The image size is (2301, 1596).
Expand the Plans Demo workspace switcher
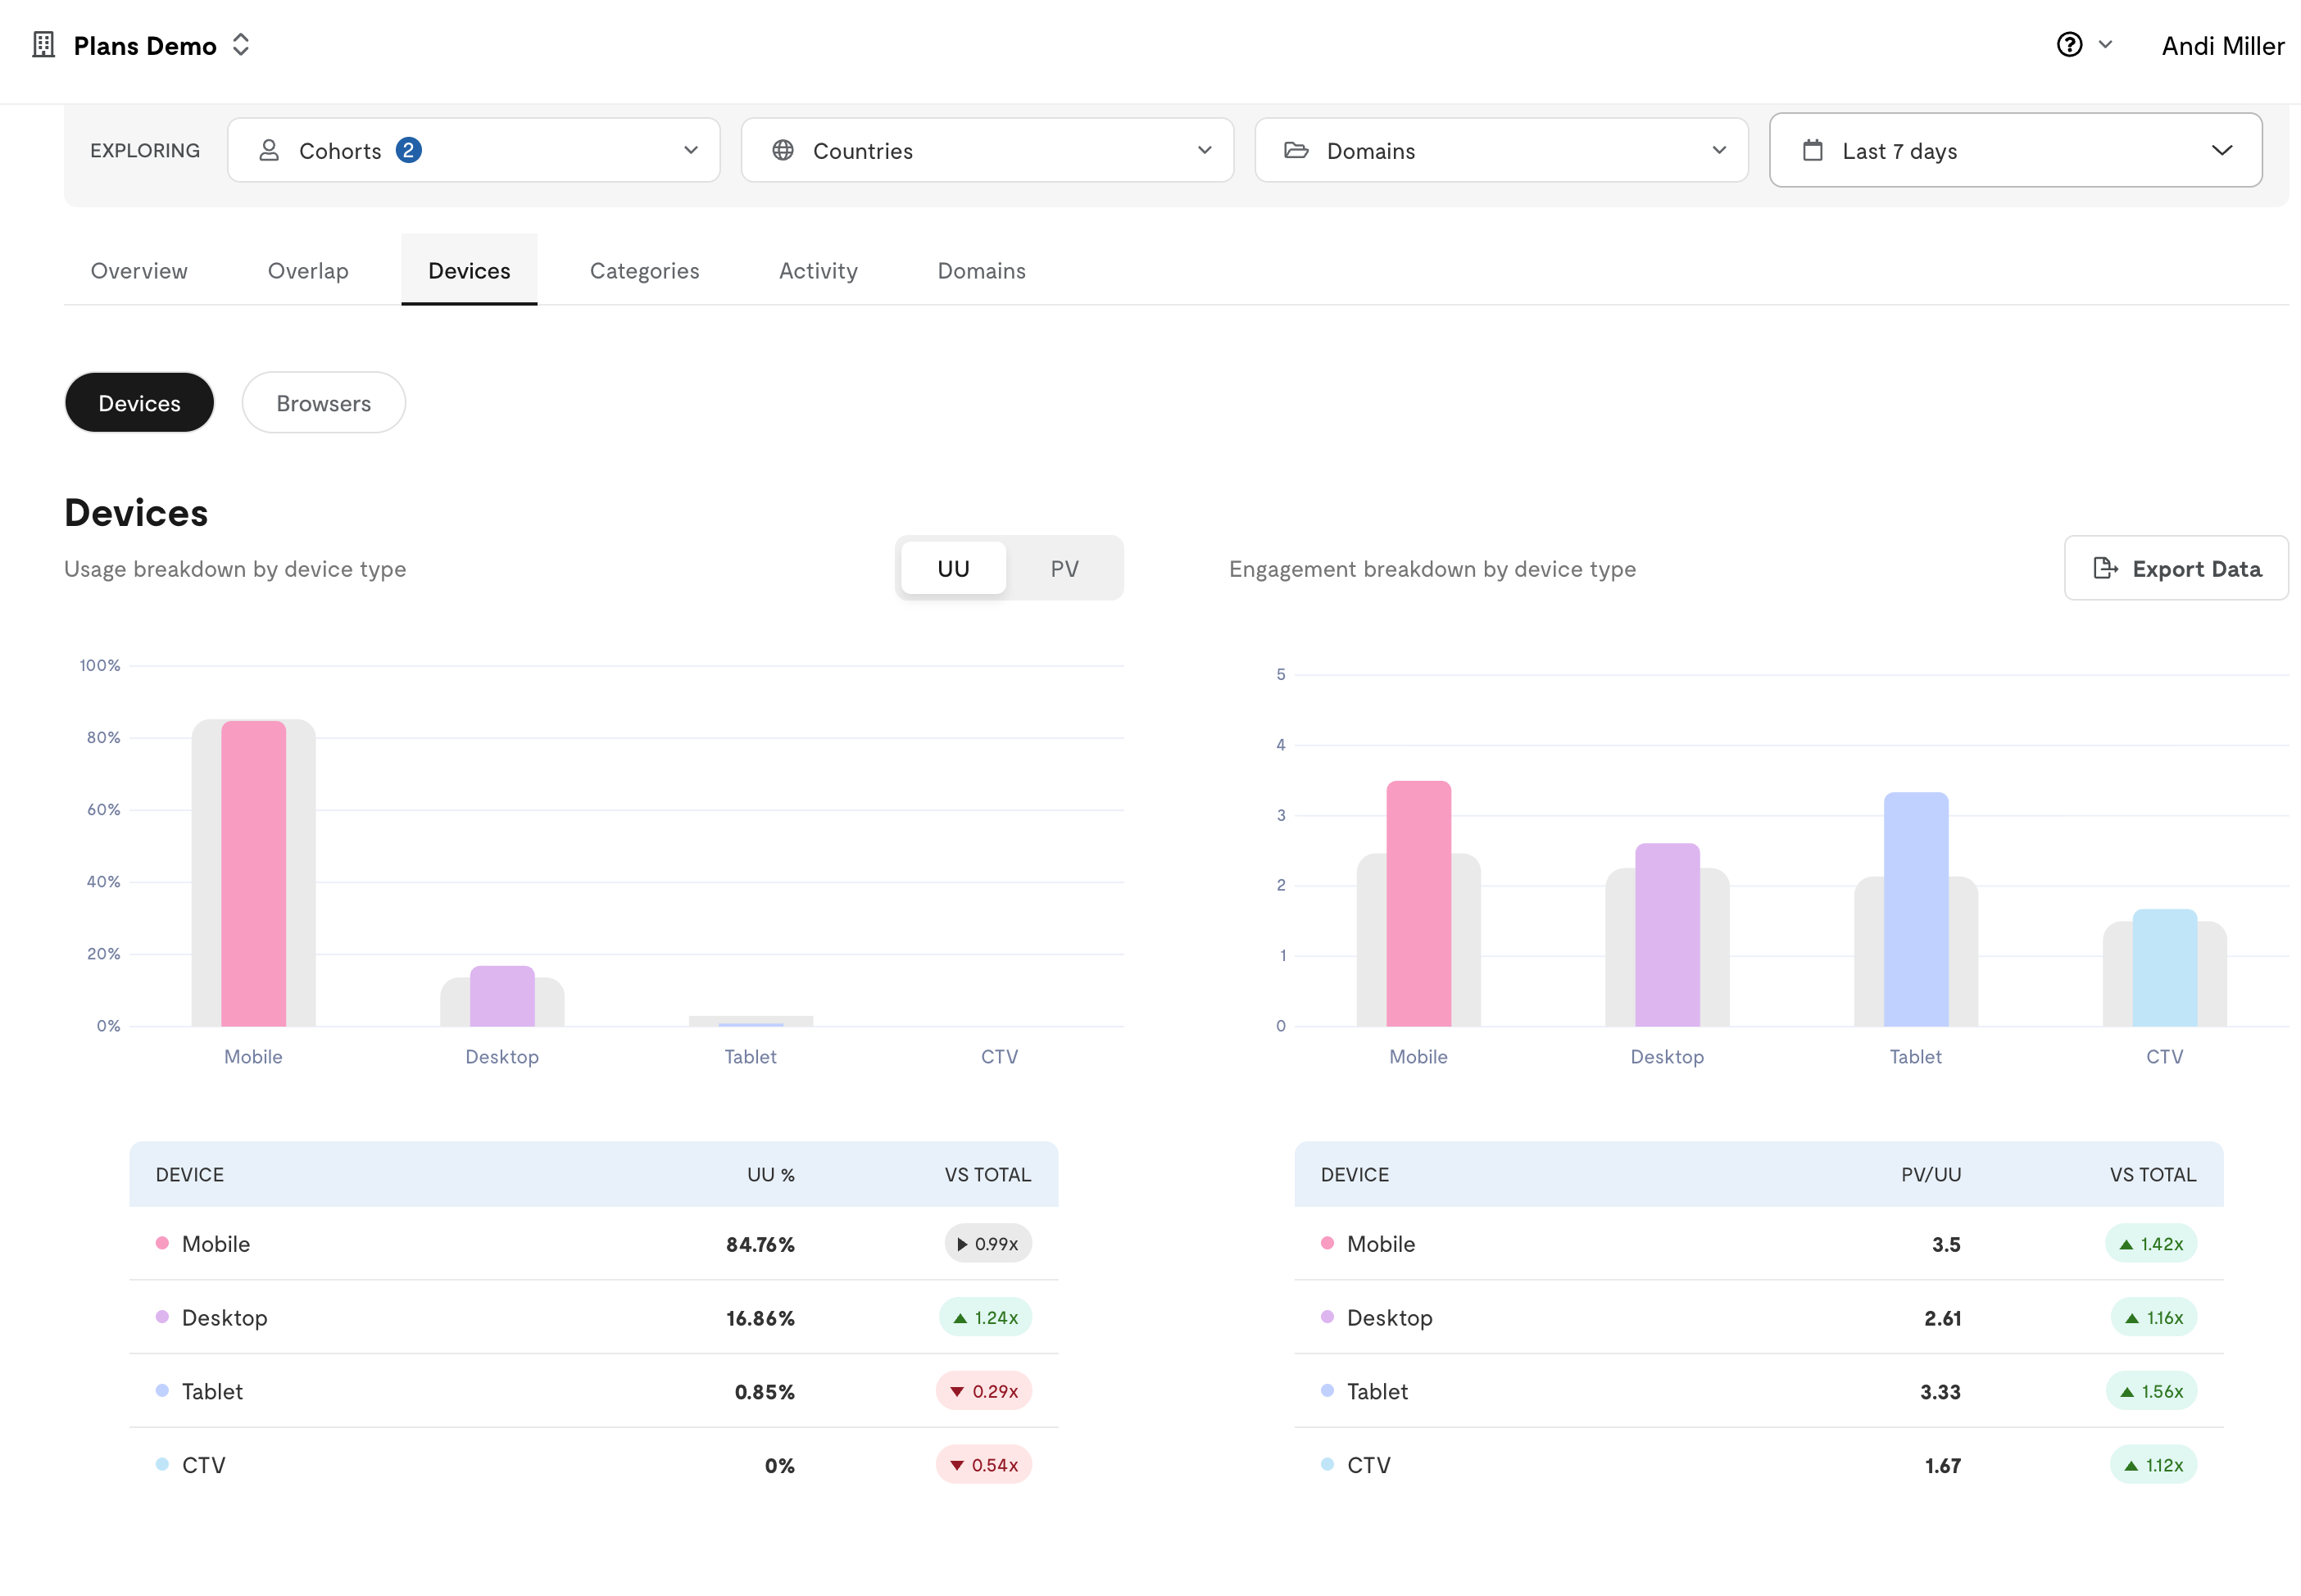(x=240, y=45)
